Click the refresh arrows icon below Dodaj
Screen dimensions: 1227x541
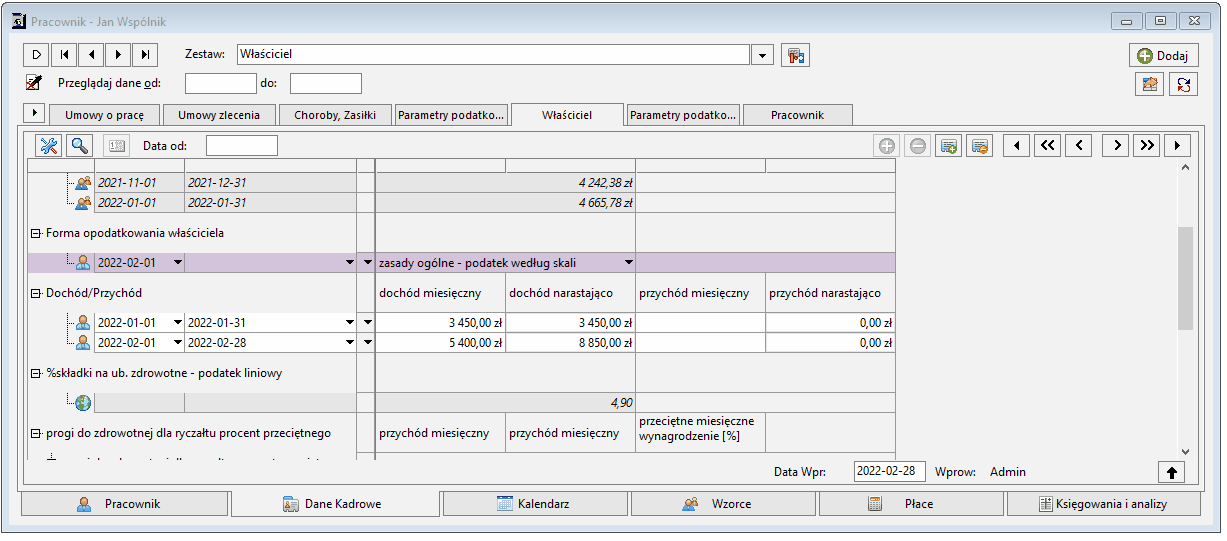1184,85
